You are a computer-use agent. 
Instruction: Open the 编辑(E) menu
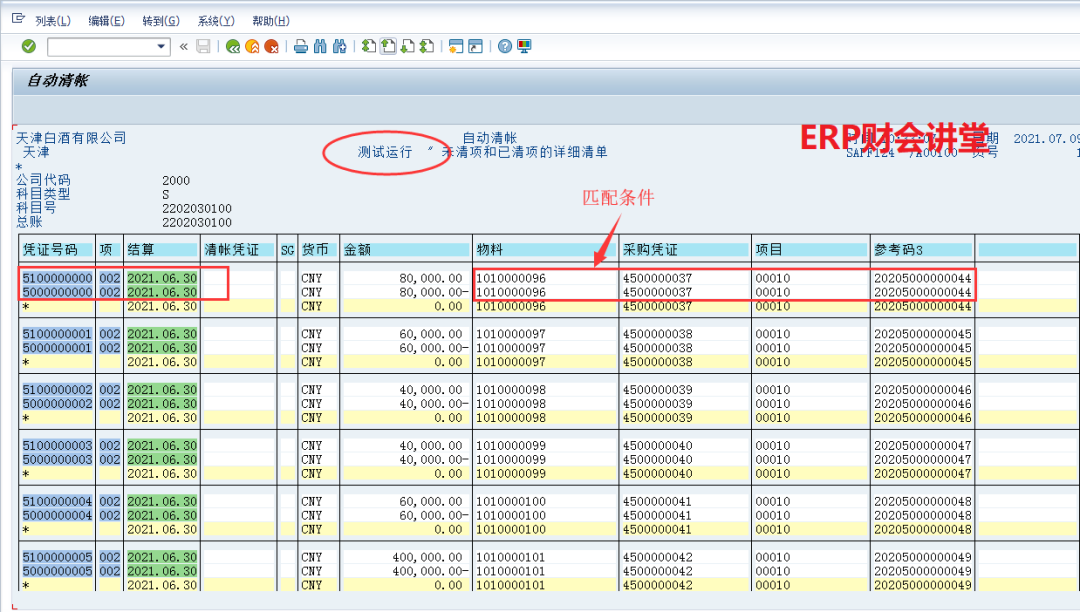pos(106,20)
